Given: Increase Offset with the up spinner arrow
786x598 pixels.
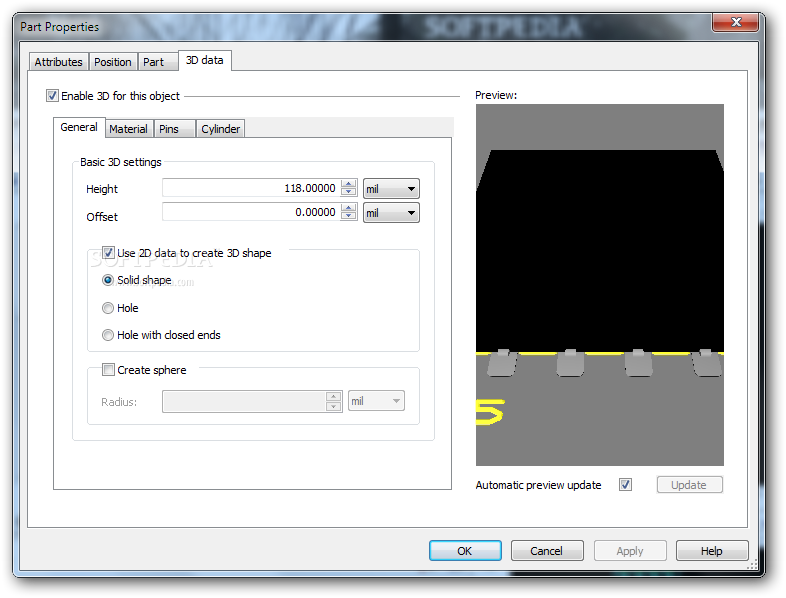Looking at the screenshot, I should point(348,208).
